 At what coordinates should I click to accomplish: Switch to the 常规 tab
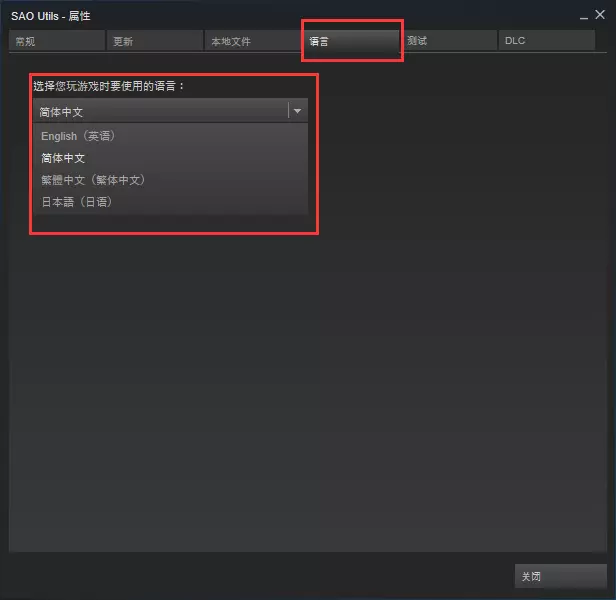point(57,40)
